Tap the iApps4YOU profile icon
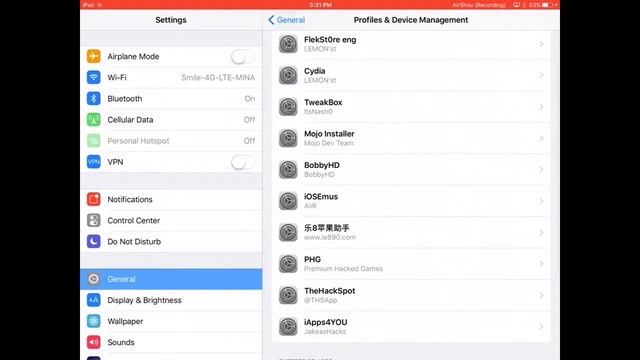Screen dimensions: 640x360 tap(288, 327)
